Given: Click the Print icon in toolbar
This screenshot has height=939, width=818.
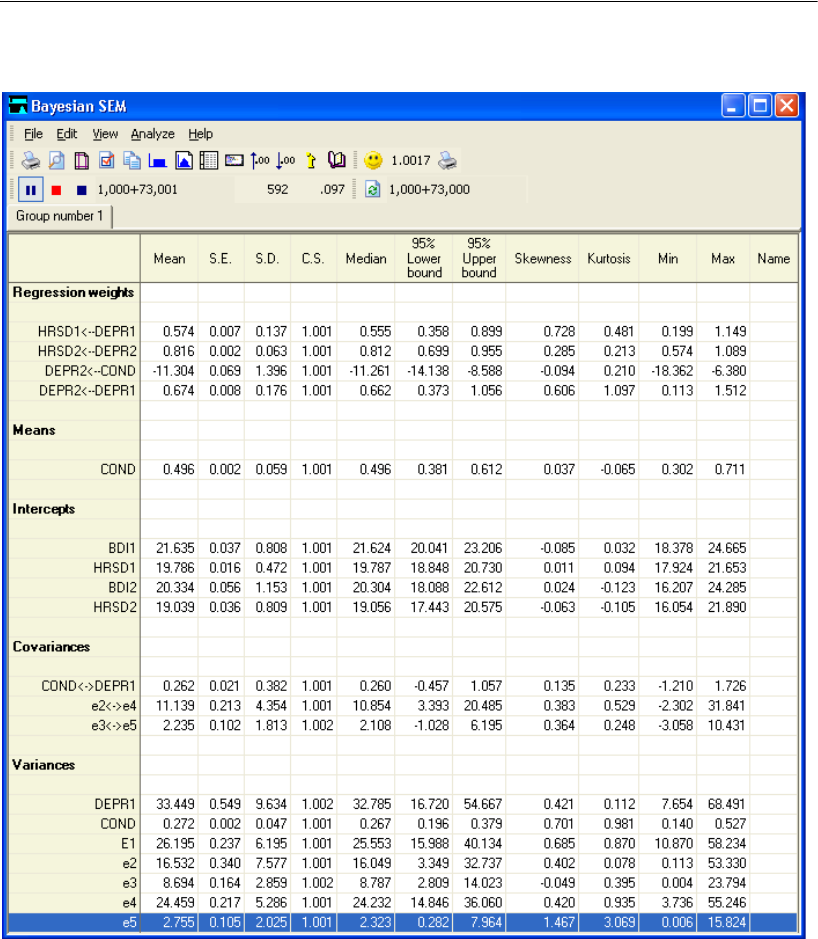Looking at the screenshot, I should point(32,160).
